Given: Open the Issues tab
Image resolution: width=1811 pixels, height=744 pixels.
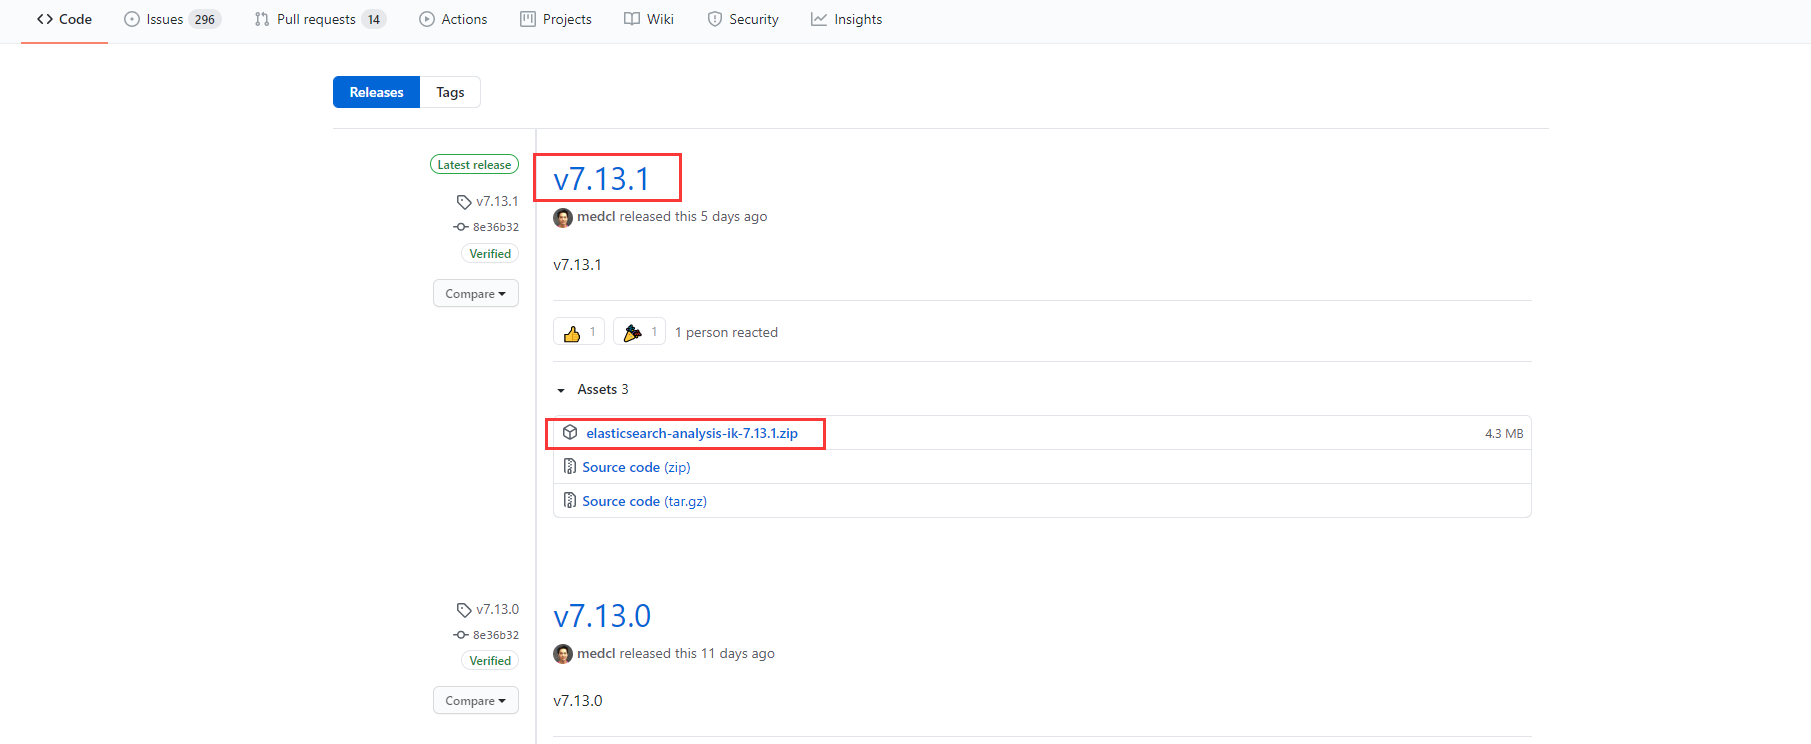Looking at the screenshot, I should 172,19.
